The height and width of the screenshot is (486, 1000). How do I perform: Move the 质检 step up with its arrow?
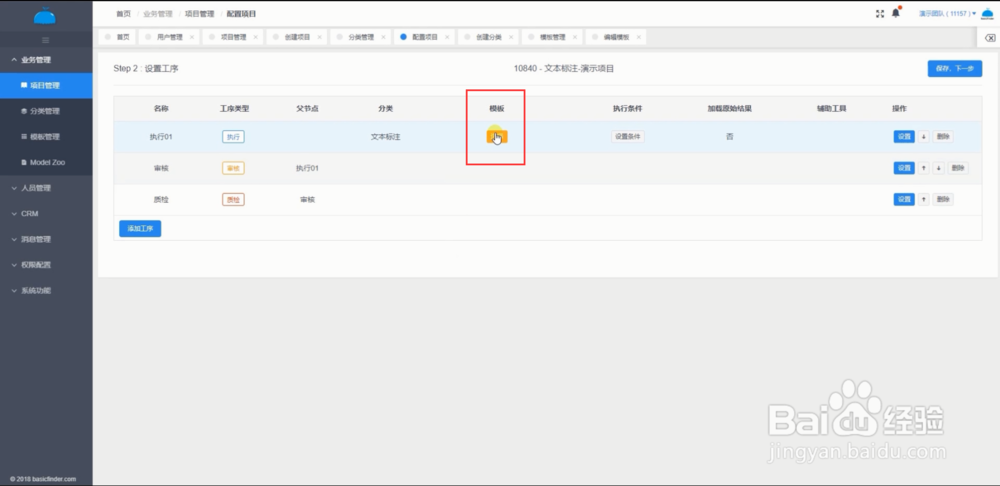(924, 200)
